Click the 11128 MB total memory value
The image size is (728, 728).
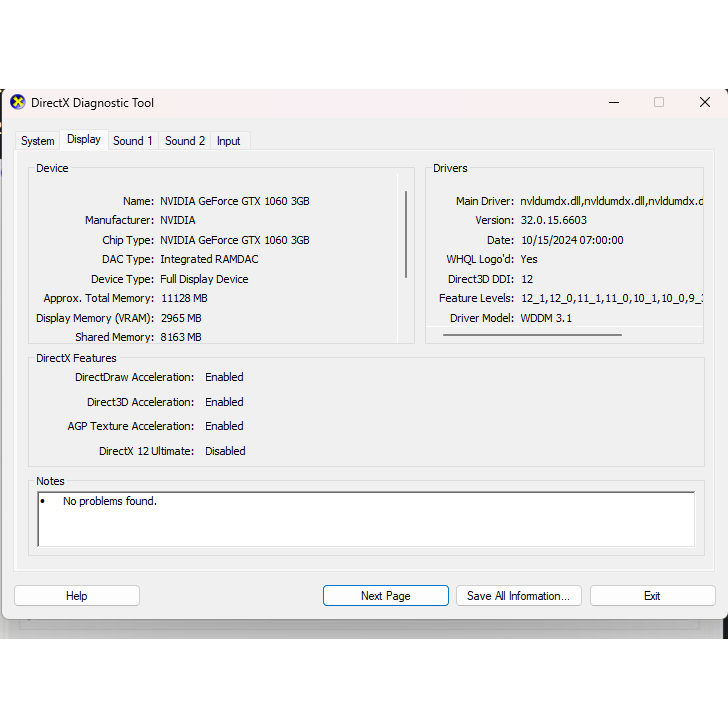pyautogui.click(x=184, y=298)
